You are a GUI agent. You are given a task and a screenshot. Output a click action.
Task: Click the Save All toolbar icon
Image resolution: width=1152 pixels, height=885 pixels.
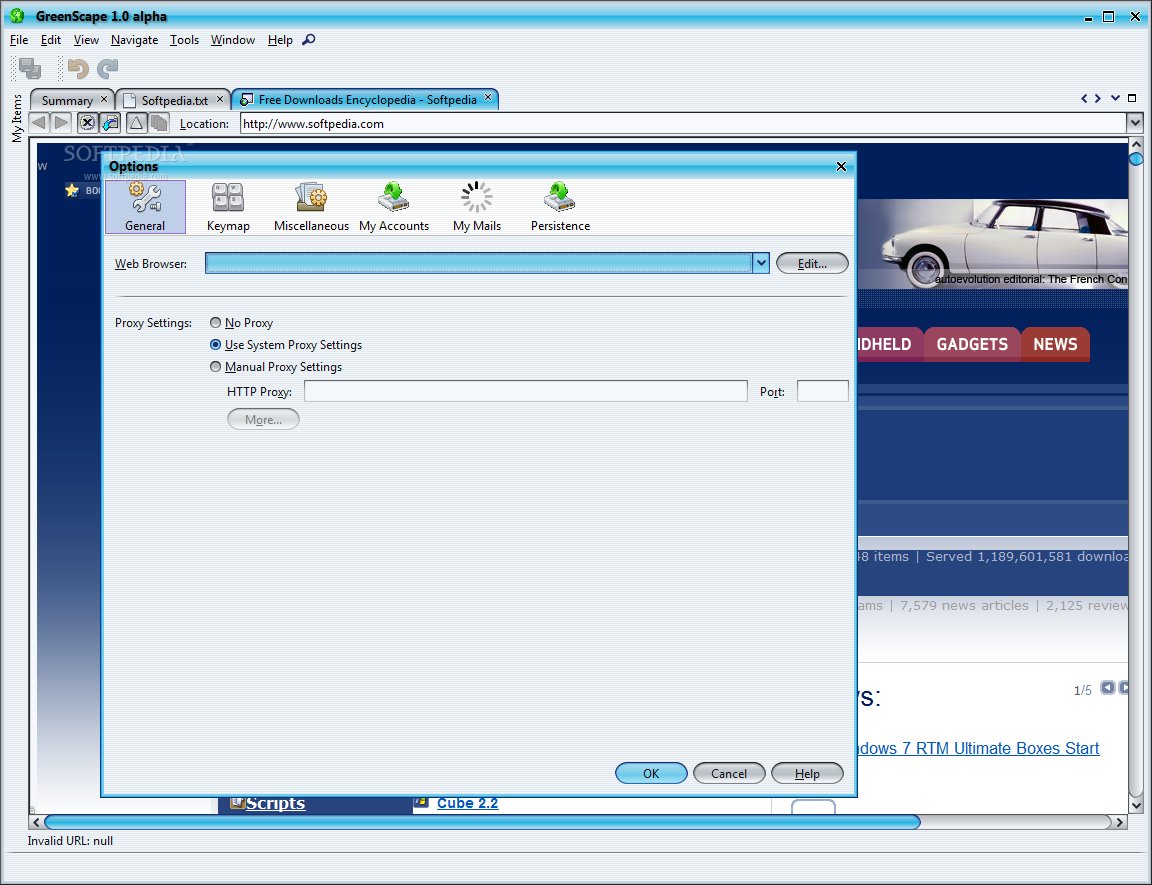tap(30, 68)
